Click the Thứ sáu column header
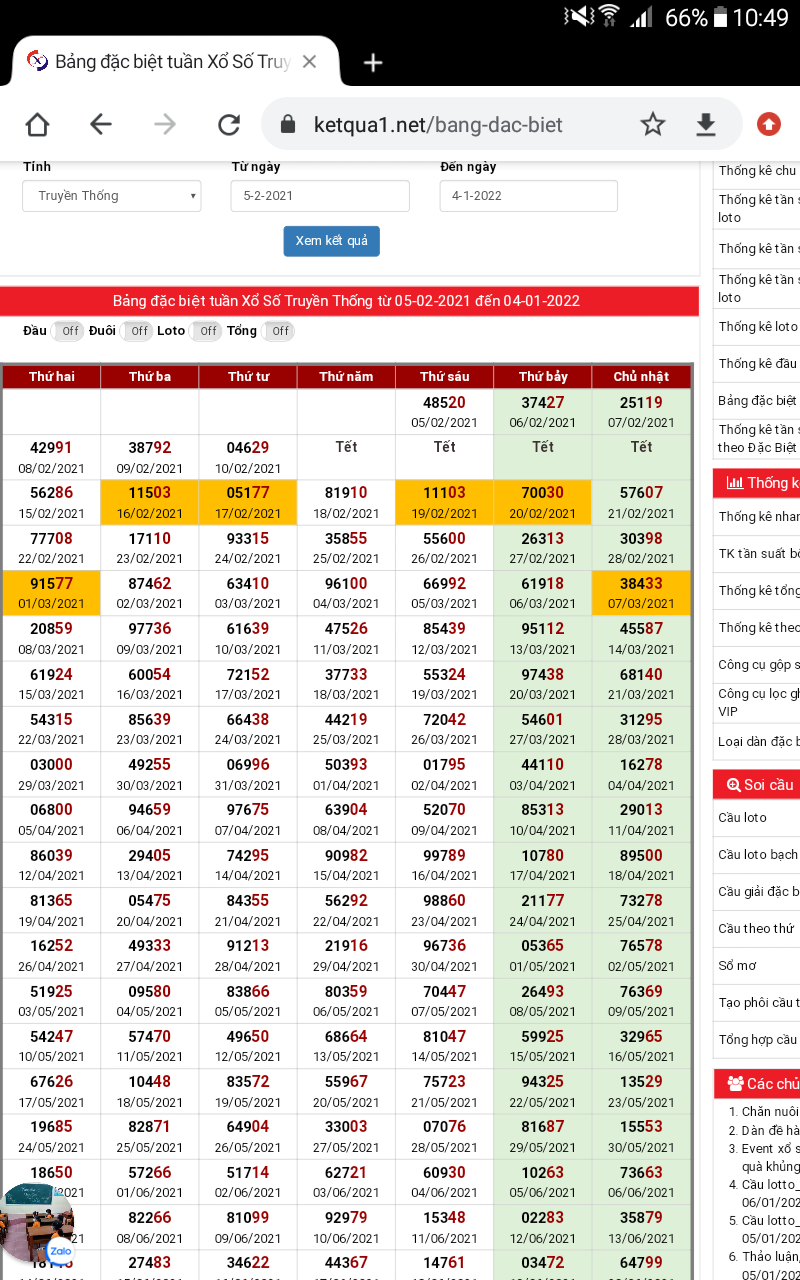 445,376
